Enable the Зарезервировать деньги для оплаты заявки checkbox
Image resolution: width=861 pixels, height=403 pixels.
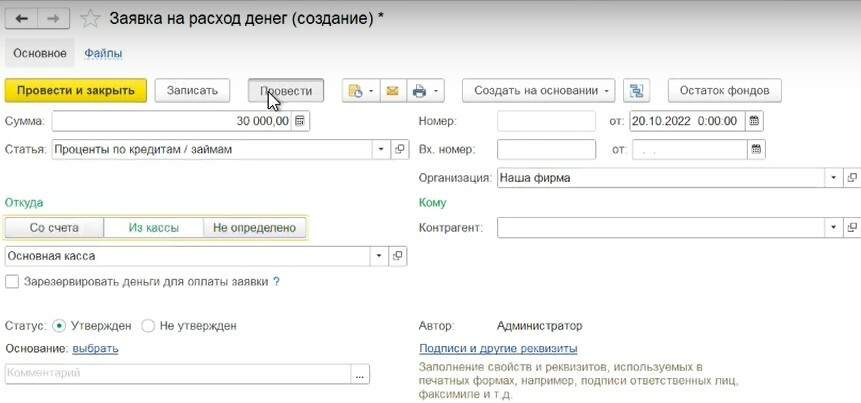(12, 282)
